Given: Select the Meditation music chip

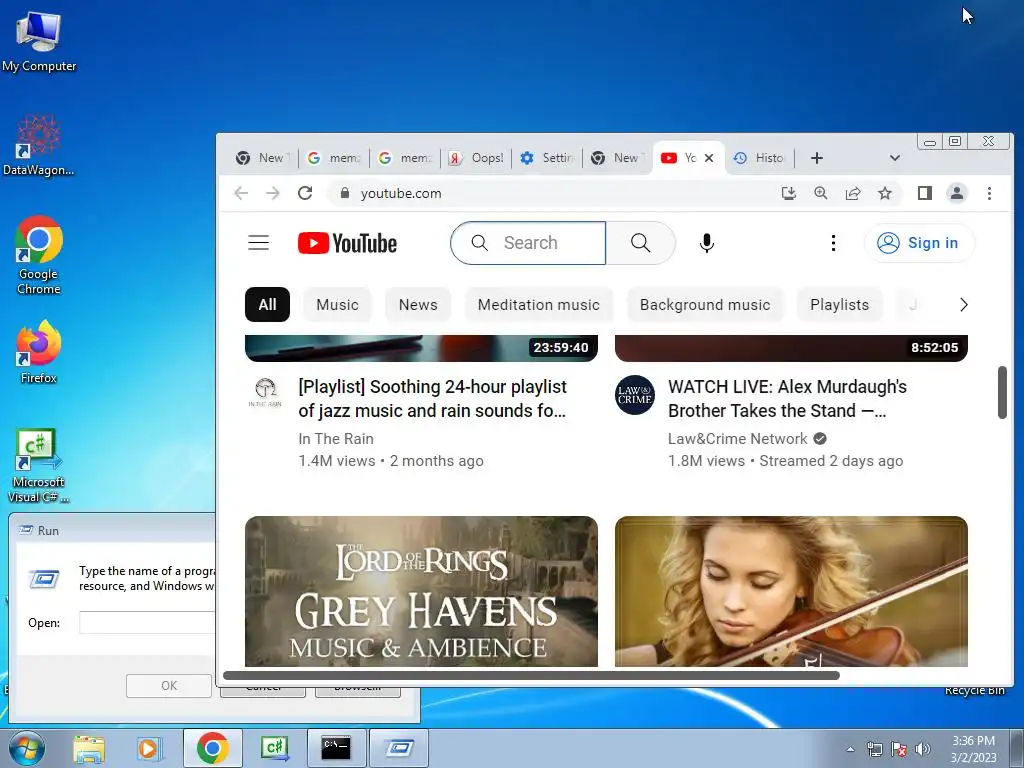Looking at the screenshot, I should [539, 305].
